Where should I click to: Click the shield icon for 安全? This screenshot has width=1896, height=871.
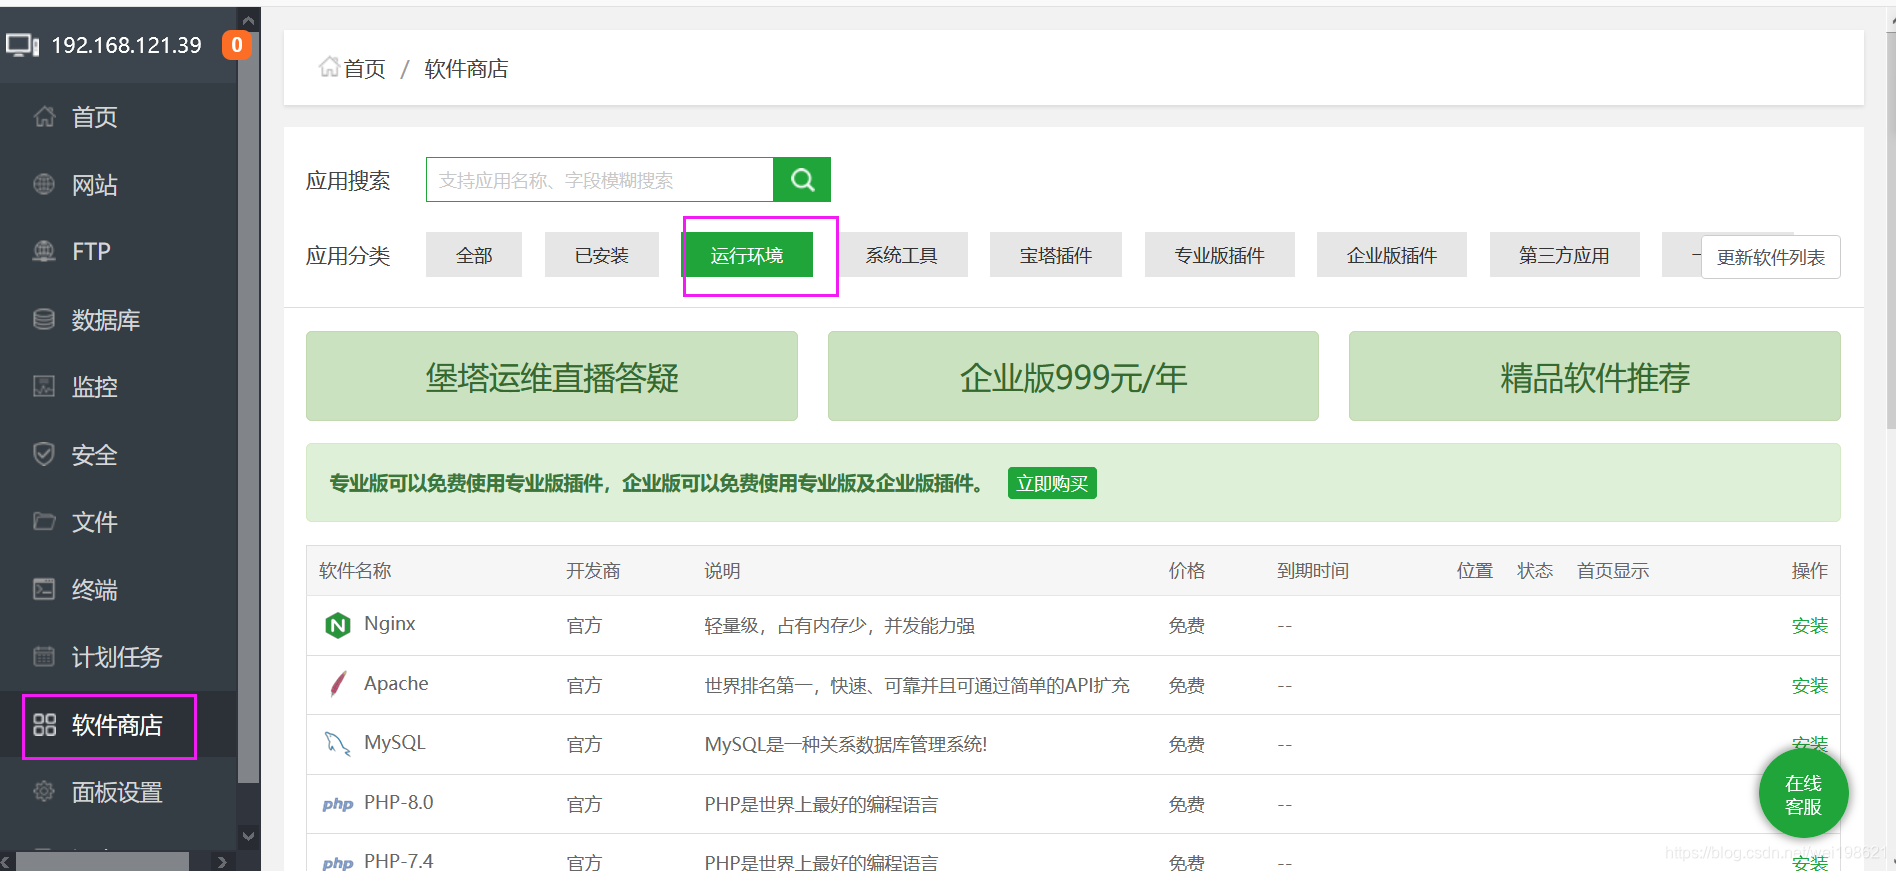point(44,454)
